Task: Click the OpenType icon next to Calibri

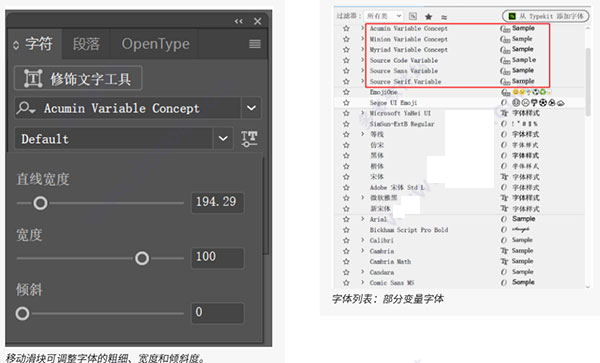Action: coord(504,240)
